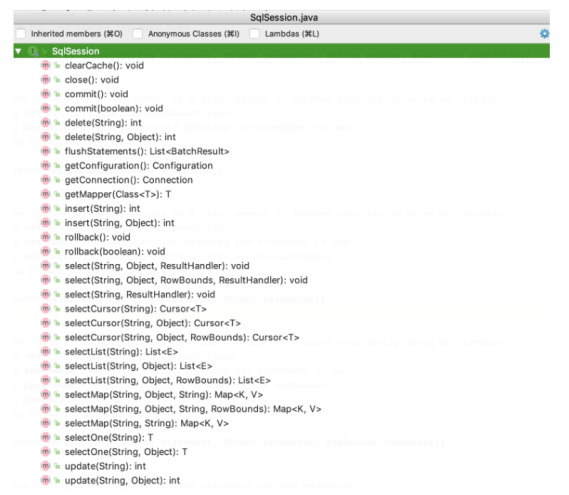Select getConfiguration(): Configuration method
Image resolution: width=569 pixels, height=495 pixels.
(139, 165)
